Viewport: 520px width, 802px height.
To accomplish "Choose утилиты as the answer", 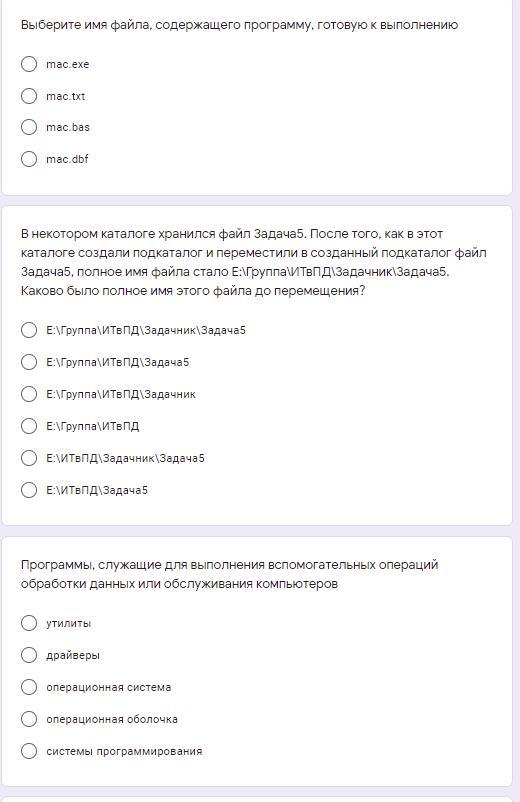I will (29, 623).
